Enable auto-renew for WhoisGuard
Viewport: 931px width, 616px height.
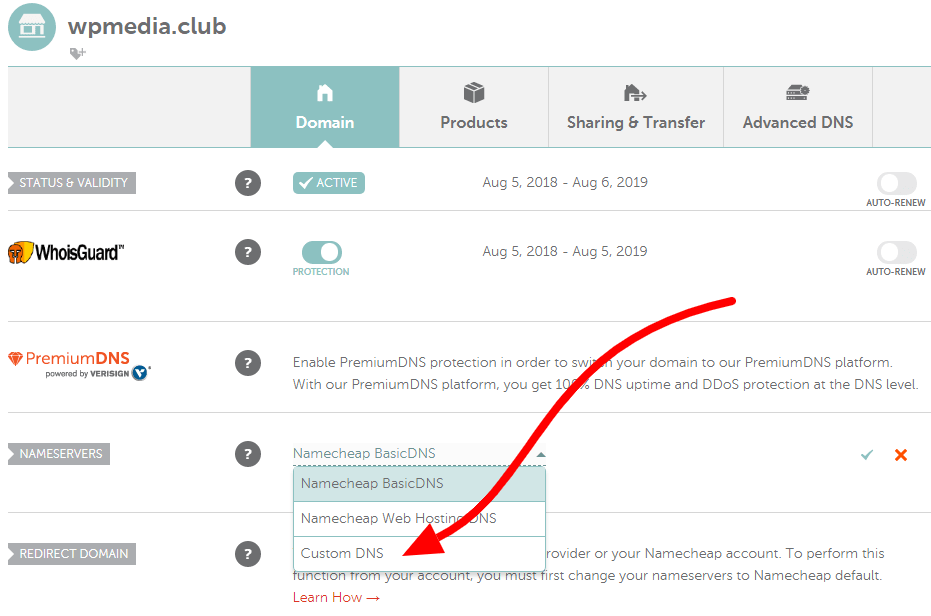(895, 250)
